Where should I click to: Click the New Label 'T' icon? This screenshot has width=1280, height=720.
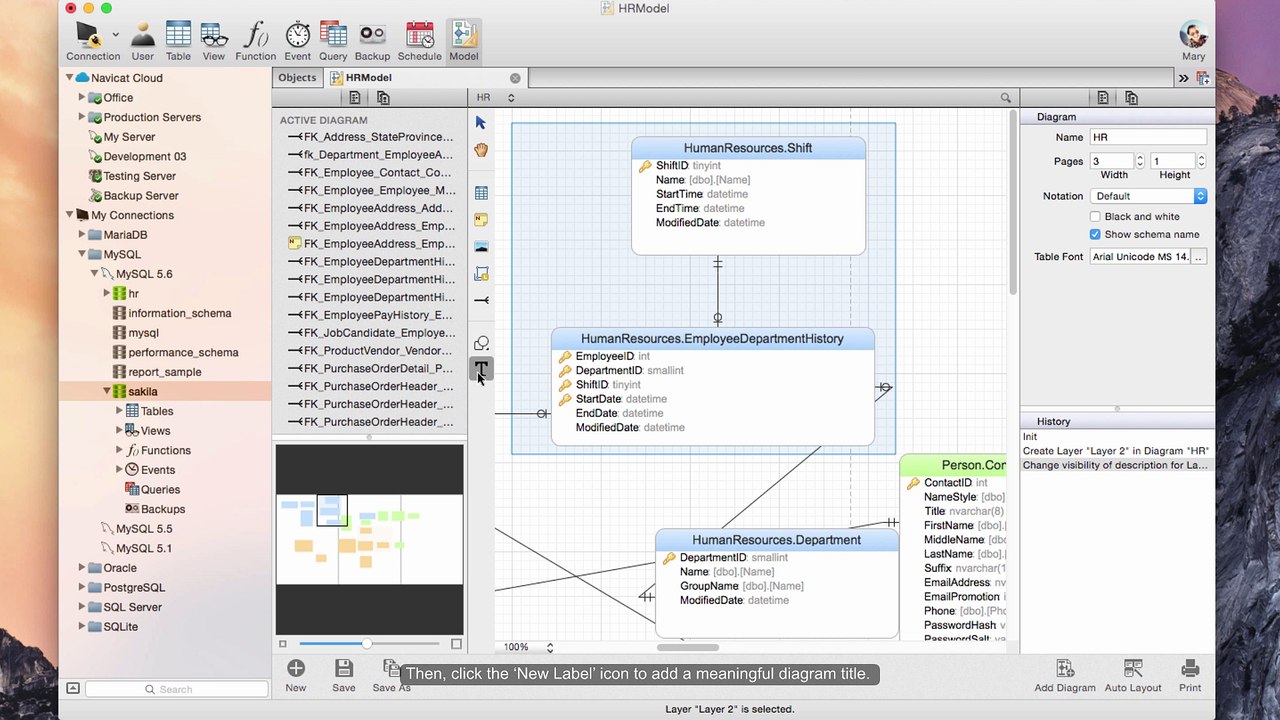coord(481,369)
